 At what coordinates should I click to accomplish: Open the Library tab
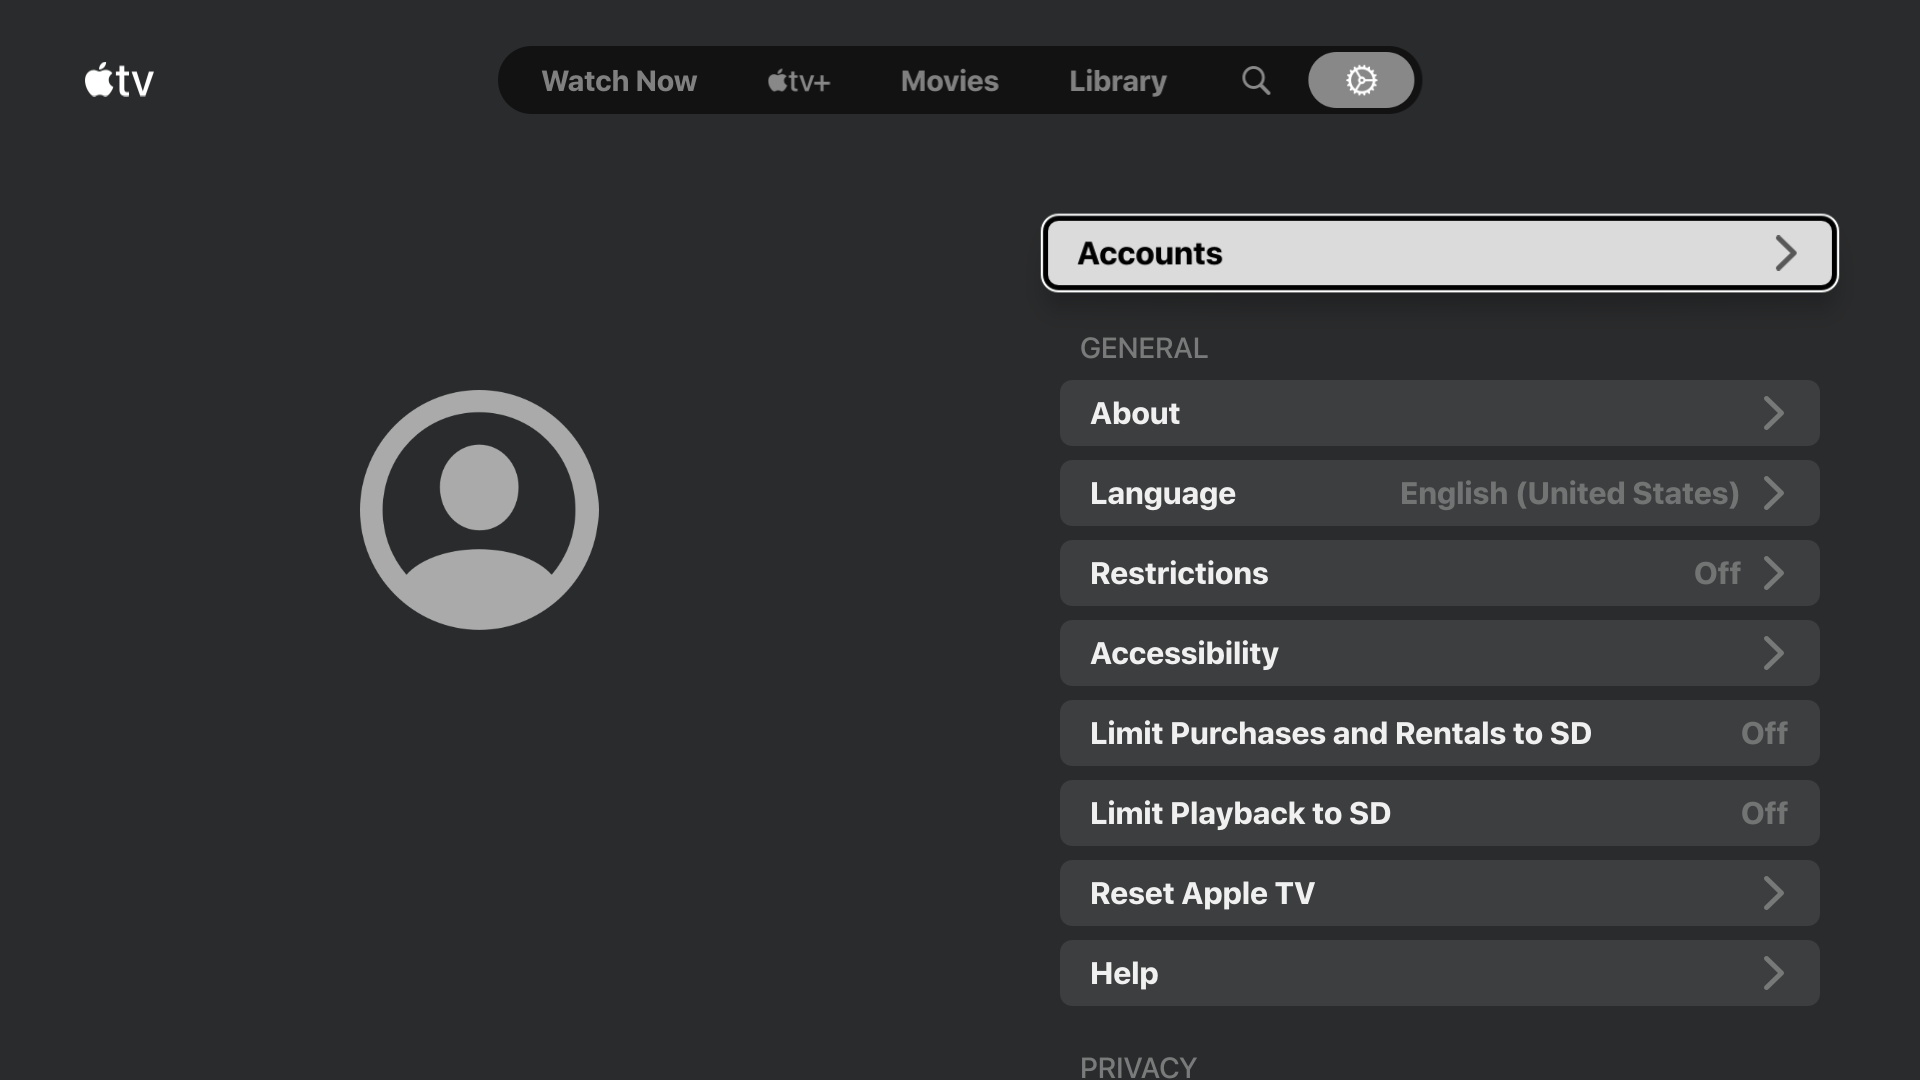(1117, 81)
